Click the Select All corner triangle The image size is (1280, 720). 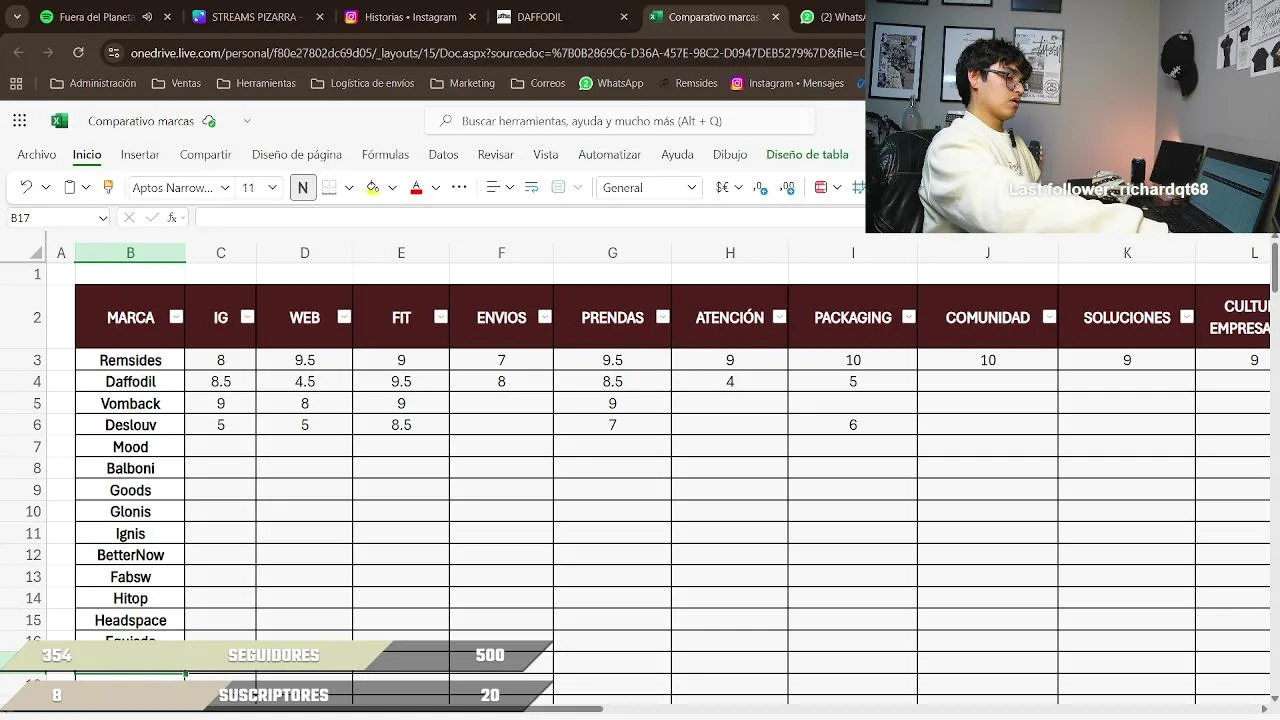pyautogui.click(x=37, y=253)
